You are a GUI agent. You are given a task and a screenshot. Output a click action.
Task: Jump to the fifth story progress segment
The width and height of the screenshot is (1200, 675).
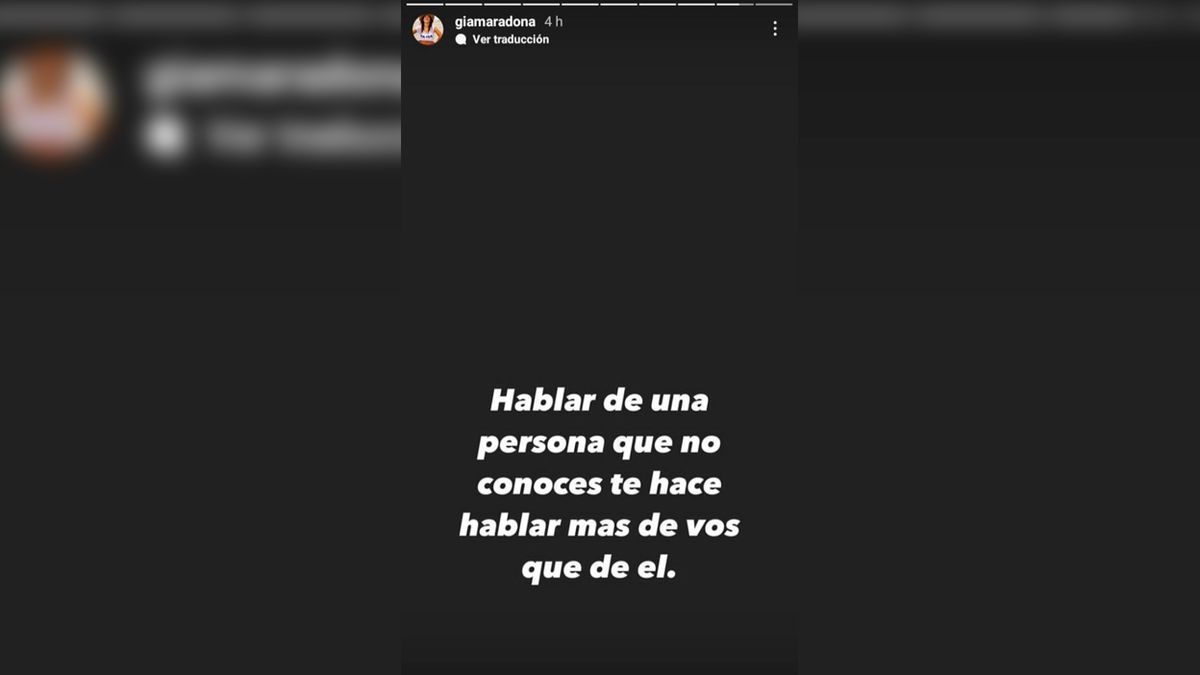pyautogui.click(x=580, y=4)
